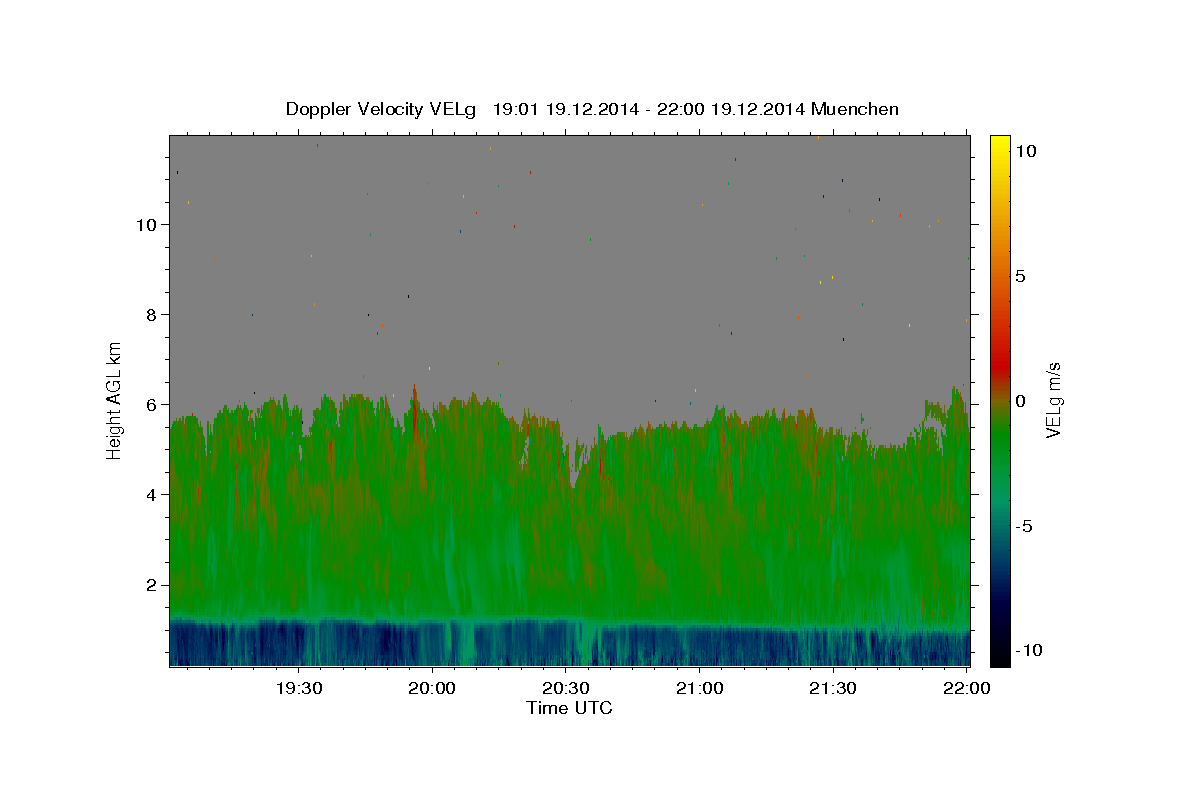Select the 20:00 time tick label
This screenshot has width=1200, height=800.
pyautogui.click(x=432, y=688)
